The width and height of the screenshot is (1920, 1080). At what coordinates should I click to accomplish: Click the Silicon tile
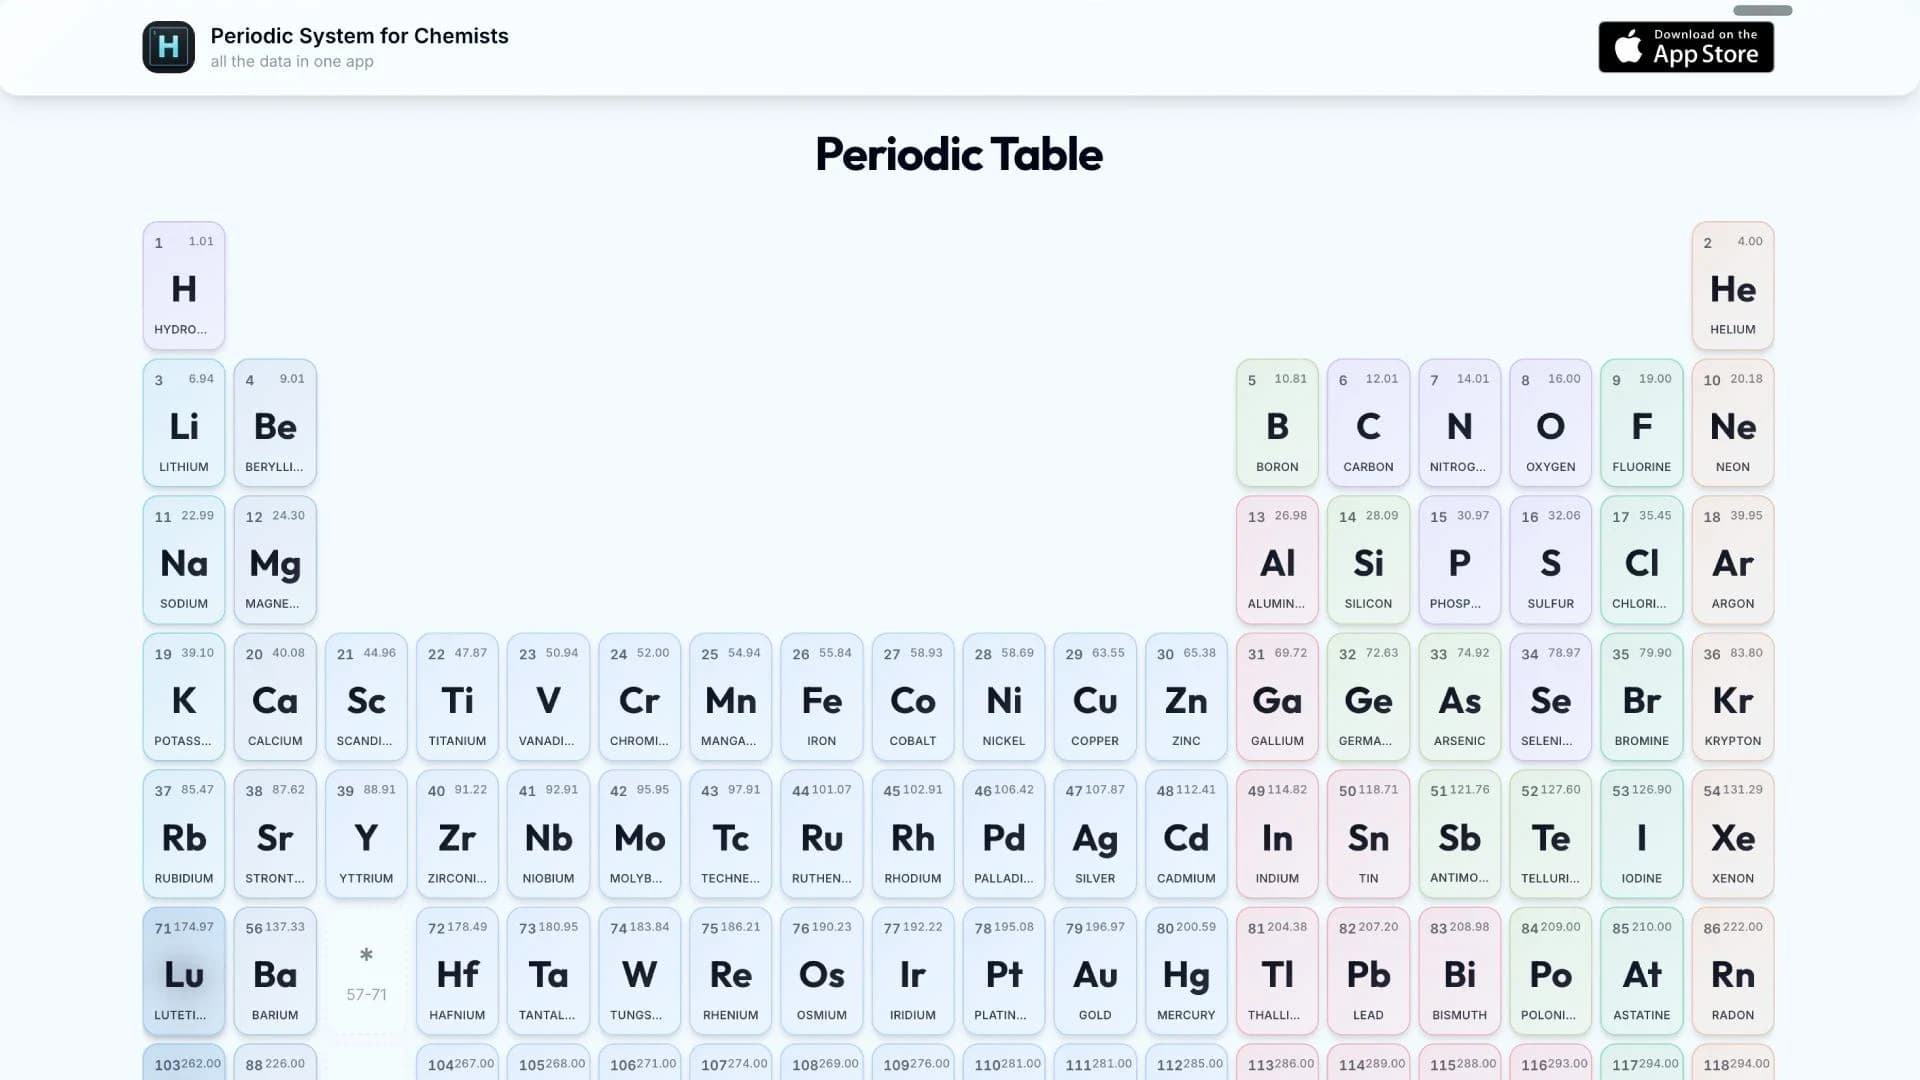point(1368,560)
